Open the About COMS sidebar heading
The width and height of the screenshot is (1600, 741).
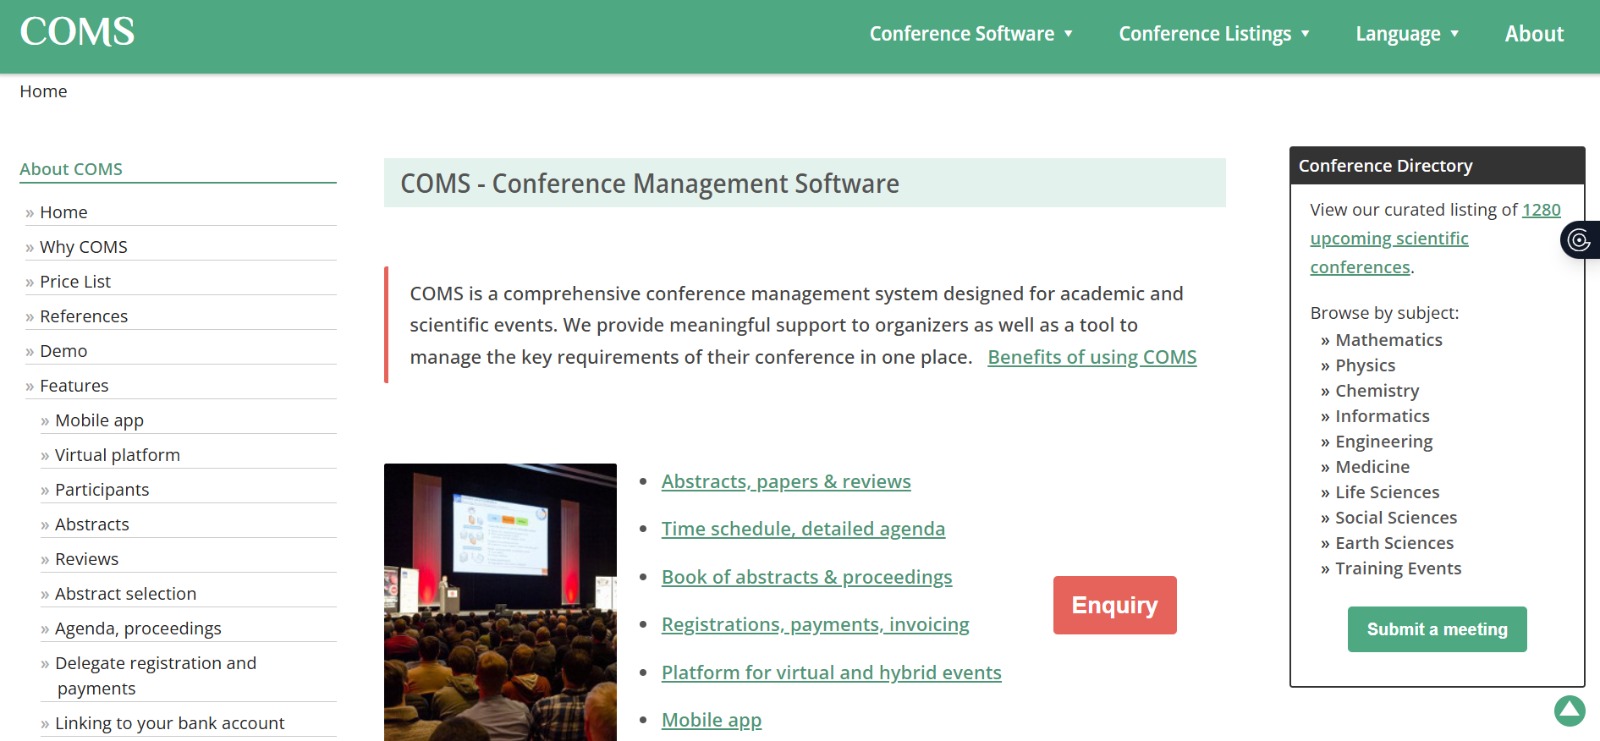click(x=71, y=169)
